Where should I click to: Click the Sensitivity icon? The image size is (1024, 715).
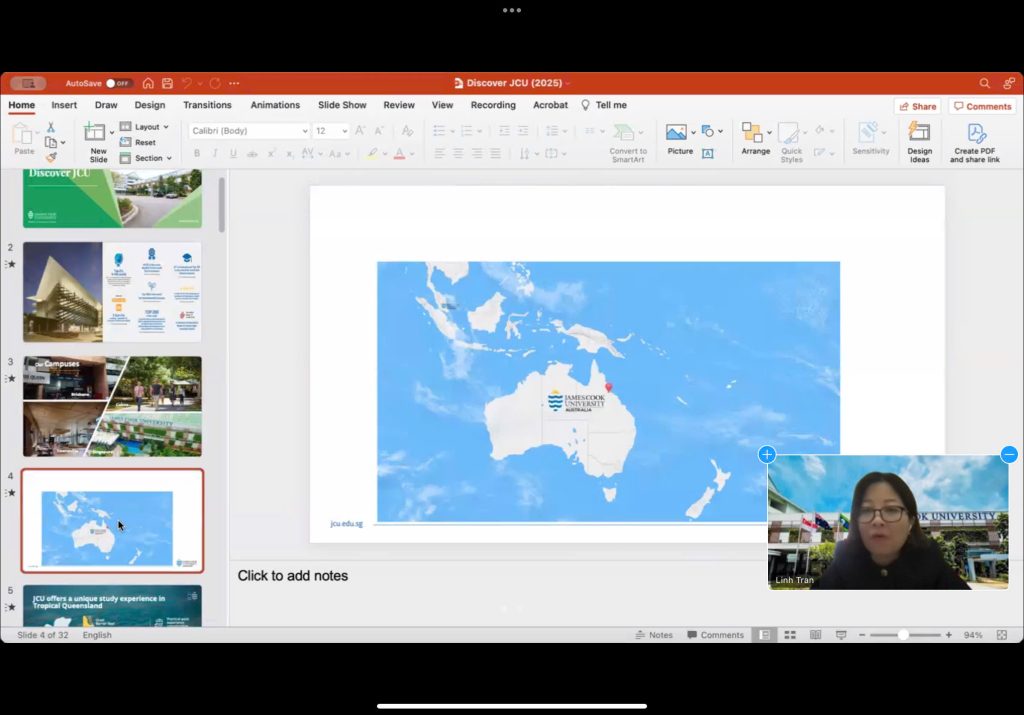tap(868, 132)
